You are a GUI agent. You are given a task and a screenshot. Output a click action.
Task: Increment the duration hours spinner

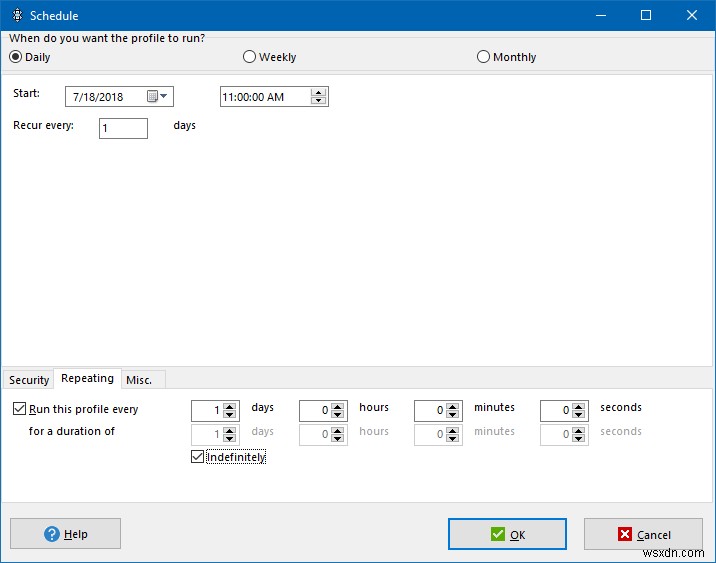click(337, 431)
